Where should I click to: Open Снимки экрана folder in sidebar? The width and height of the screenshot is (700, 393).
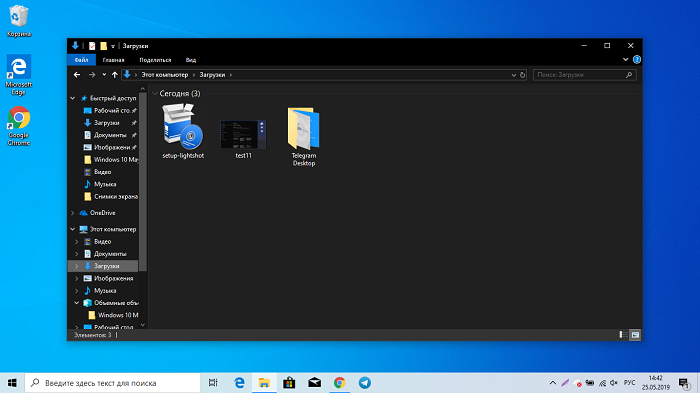click(x=111, y=196)
